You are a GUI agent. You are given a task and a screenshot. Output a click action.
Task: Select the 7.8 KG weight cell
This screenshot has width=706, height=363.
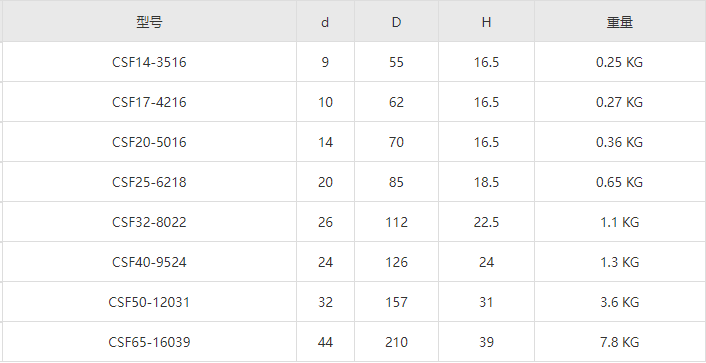[x=620, y=342]
